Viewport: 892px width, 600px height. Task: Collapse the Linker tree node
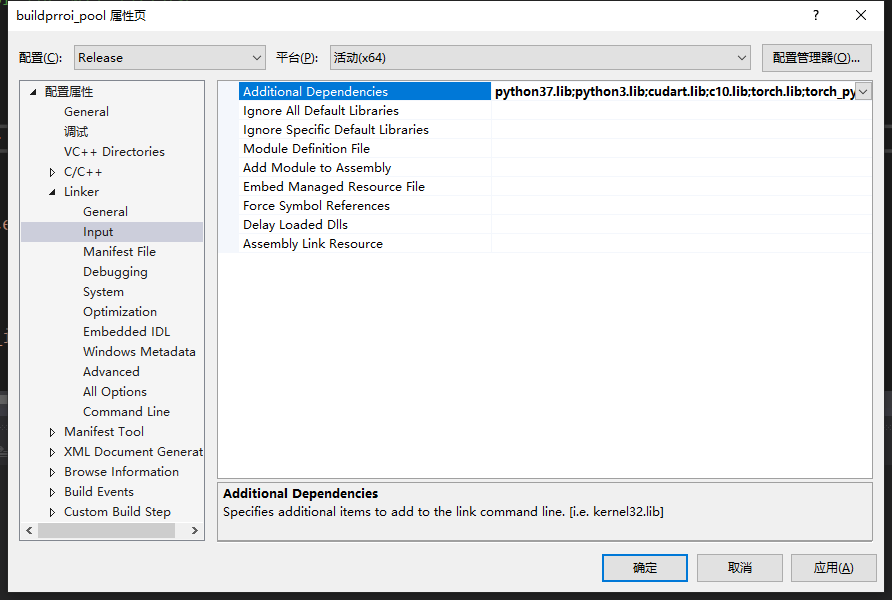click(x=51, y=191)
